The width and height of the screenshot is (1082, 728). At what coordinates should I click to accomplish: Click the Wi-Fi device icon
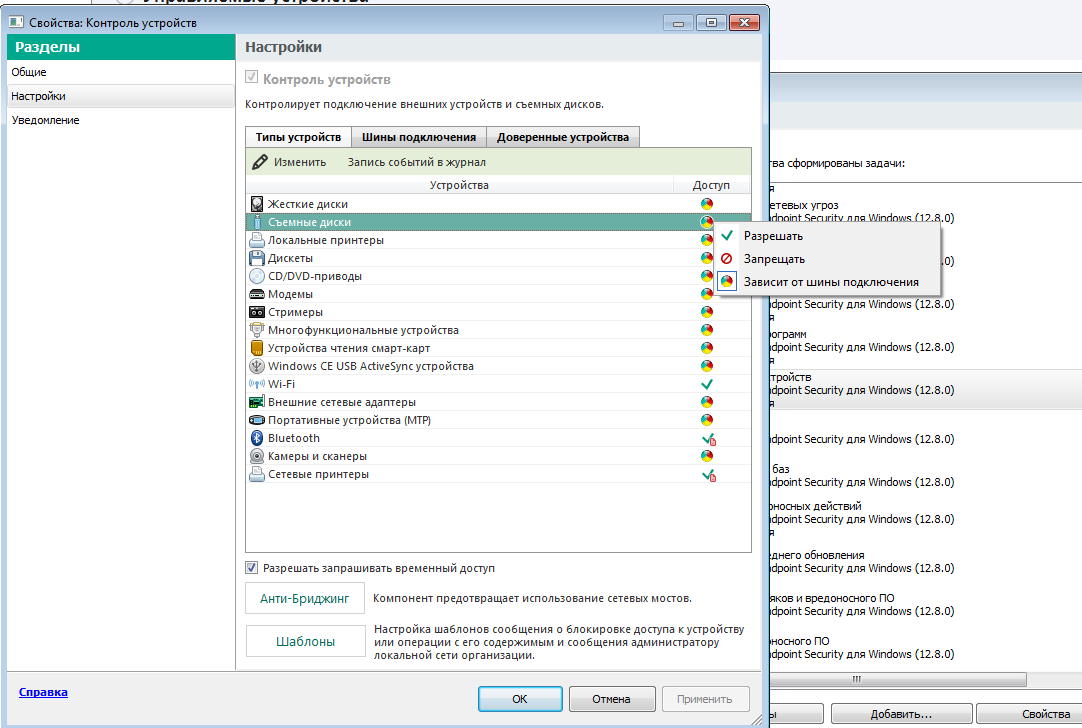tap(257, 384)
